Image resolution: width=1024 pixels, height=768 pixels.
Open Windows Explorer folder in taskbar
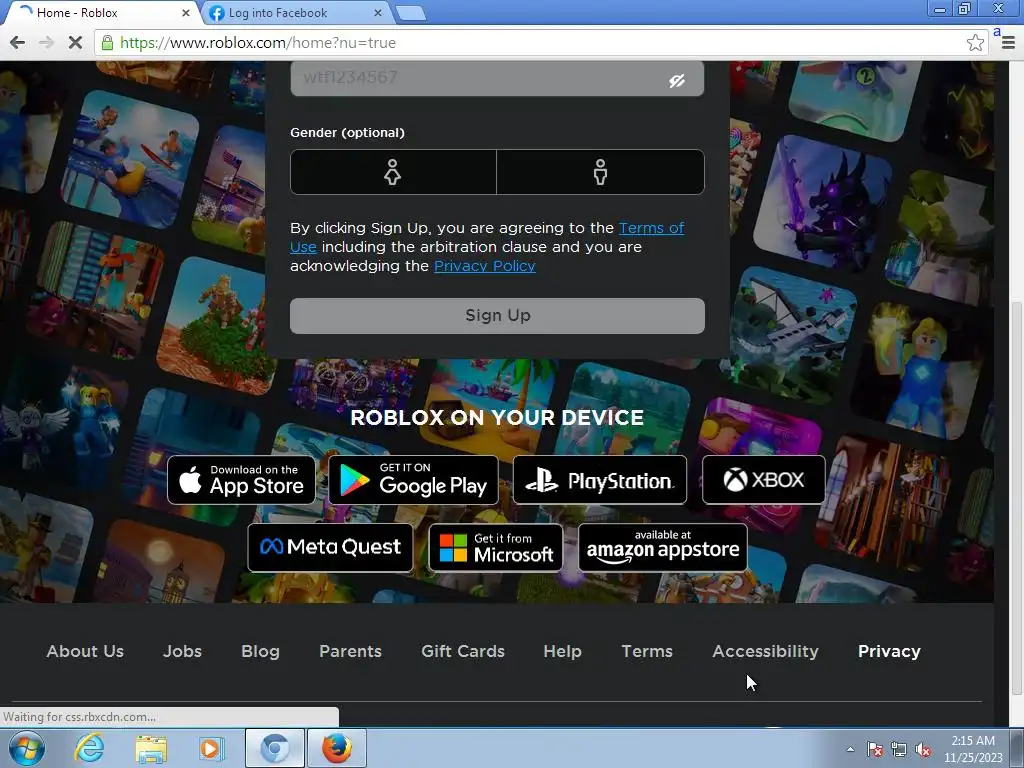(x=151, y=749)
